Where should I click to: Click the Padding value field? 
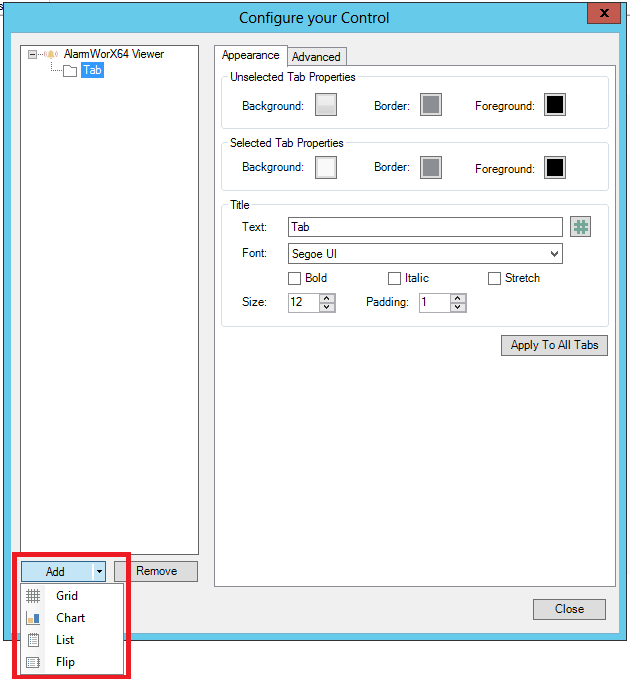pos(435,302)
